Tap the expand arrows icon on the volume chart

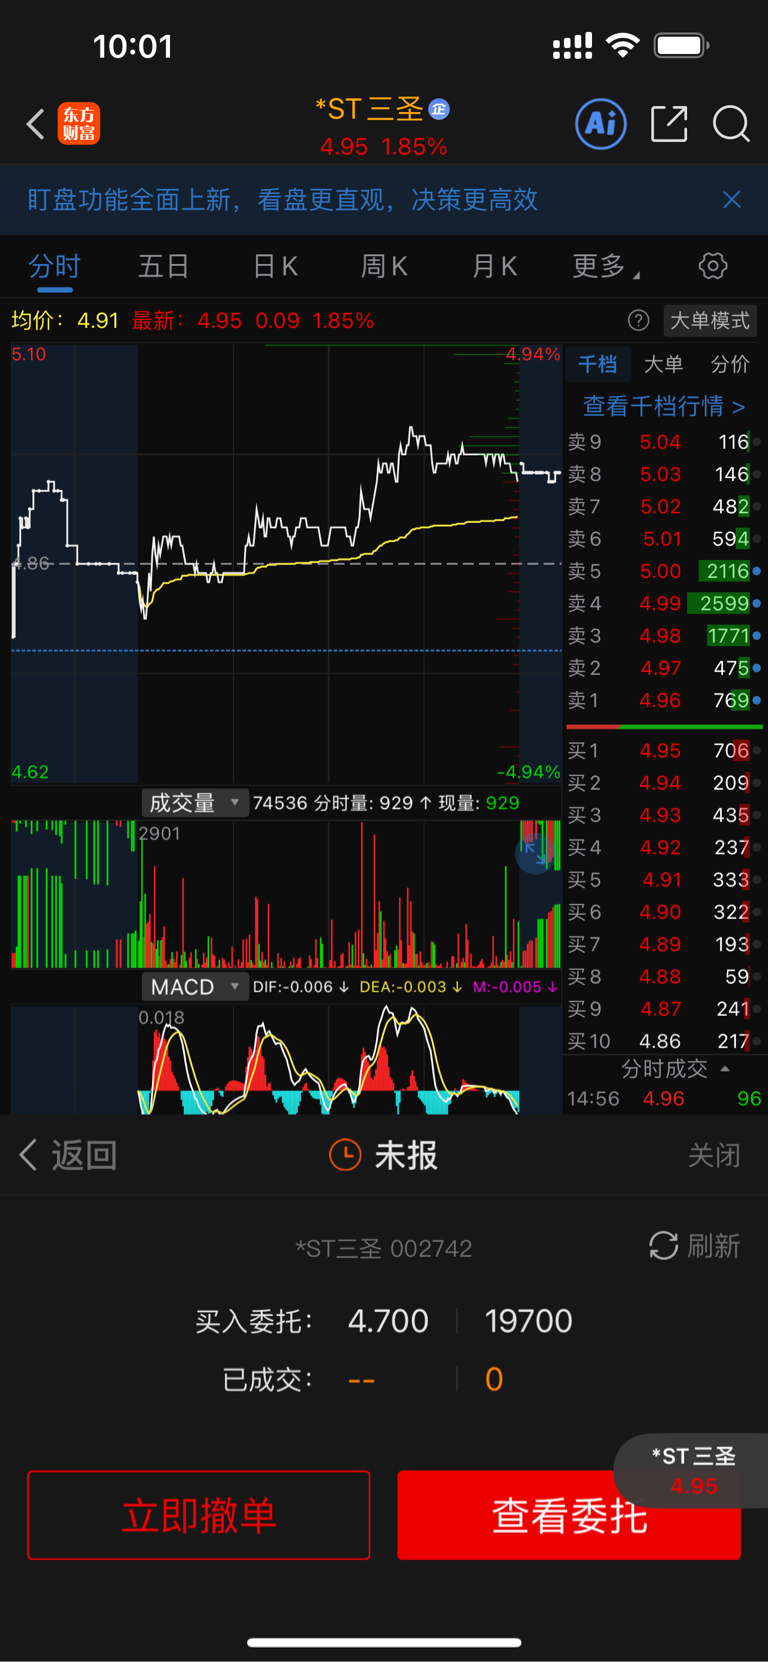[536, 853]
